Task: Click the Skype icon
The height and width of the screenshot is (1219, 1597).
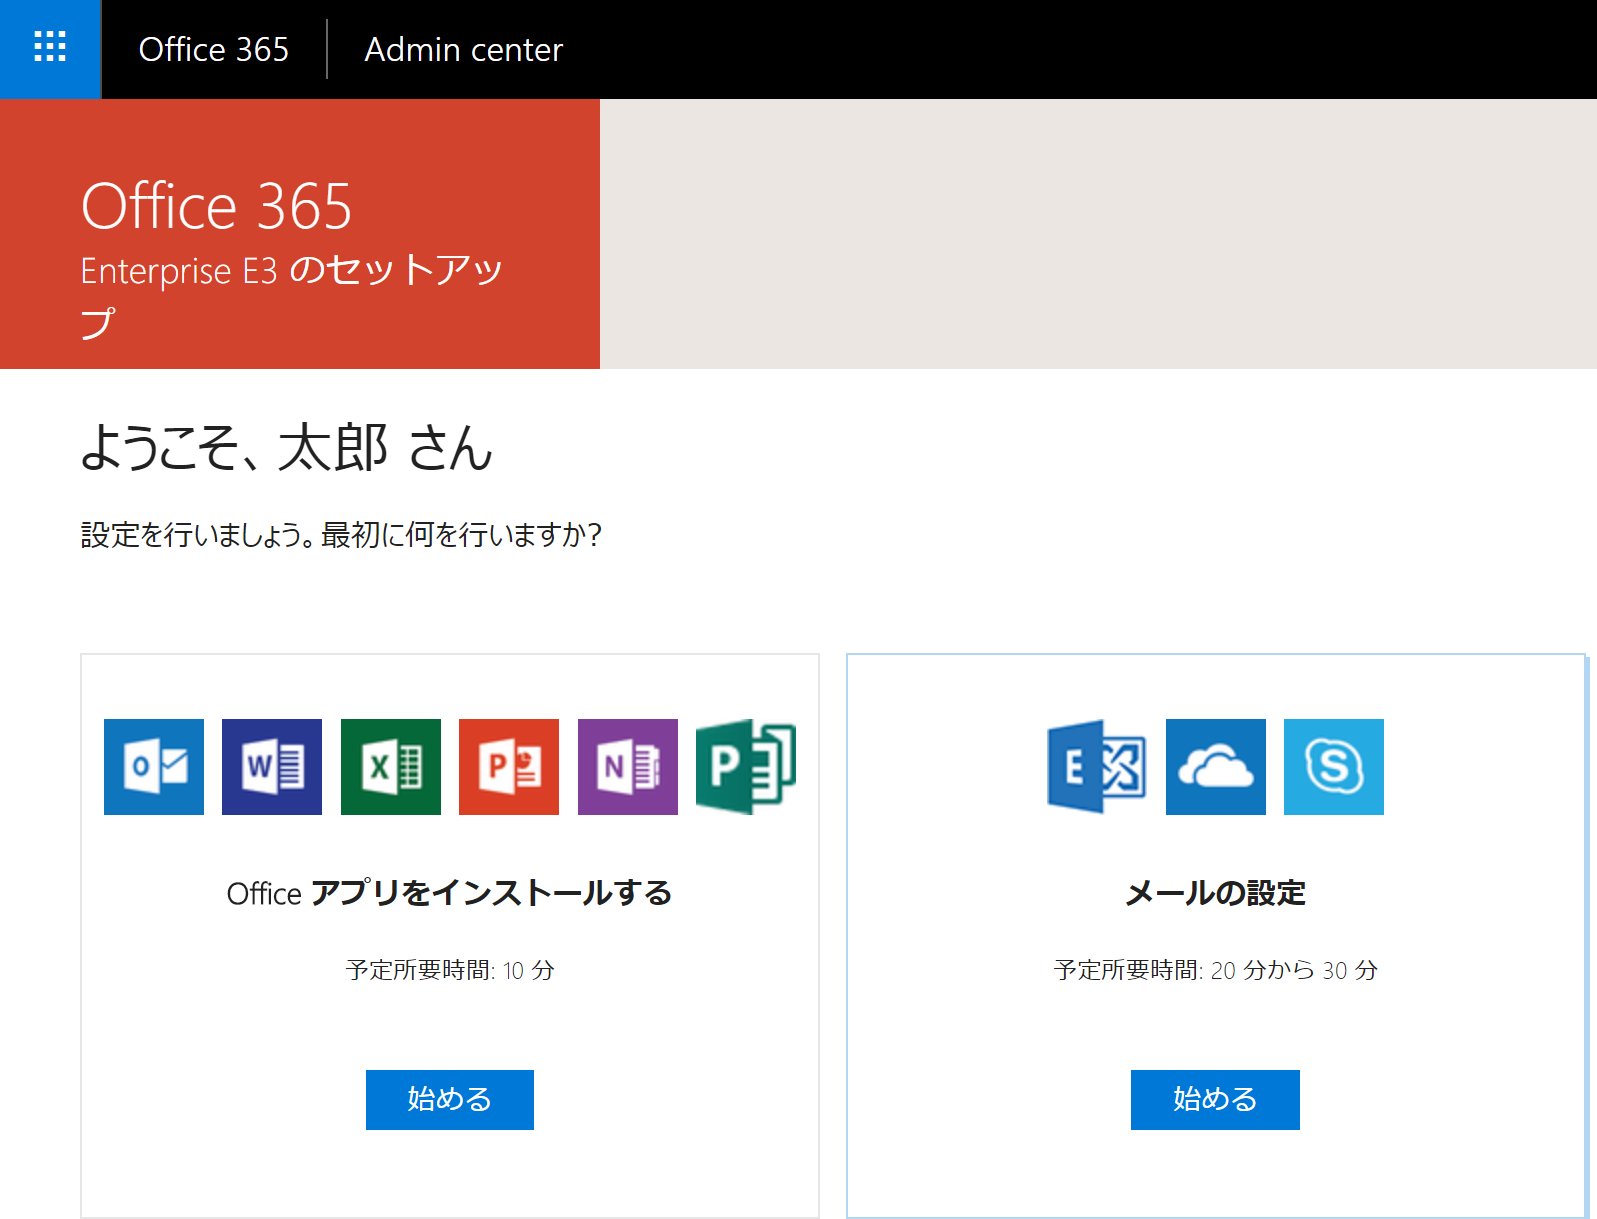Action: (x=1334, y=767)
